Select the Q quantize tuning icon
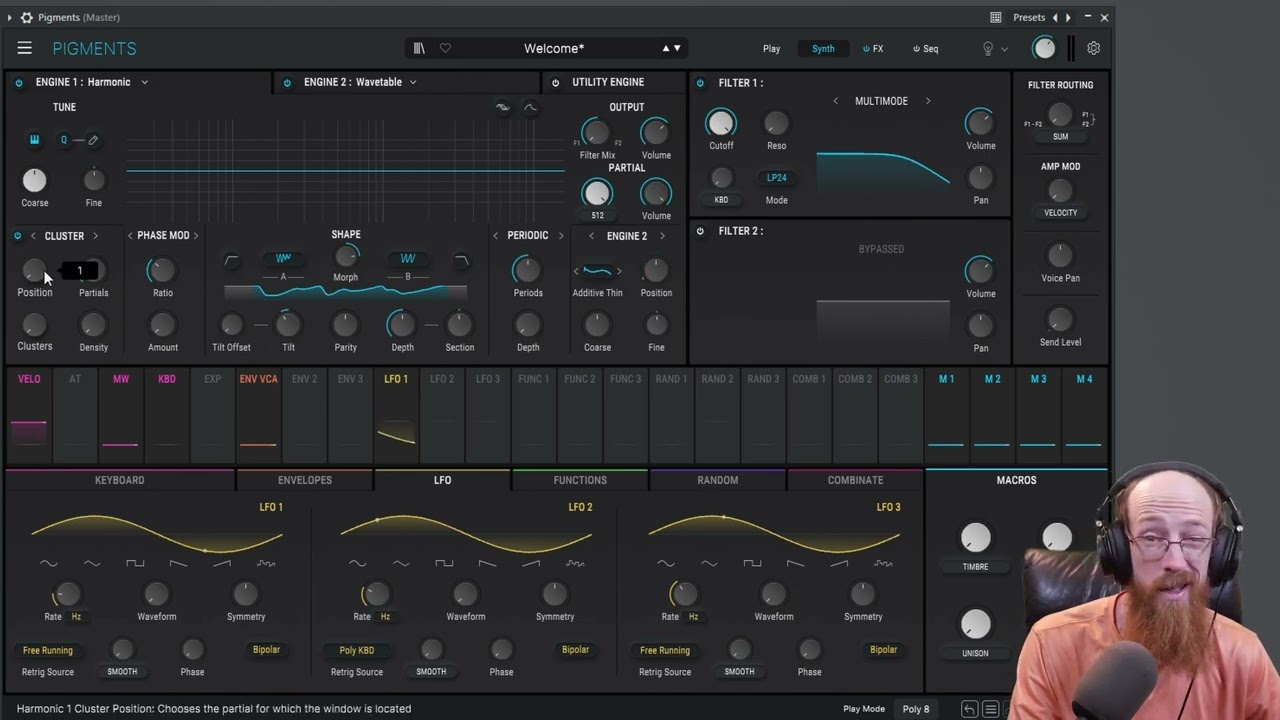The width and height of the screenshot is (1280, 720). [64, 140]
